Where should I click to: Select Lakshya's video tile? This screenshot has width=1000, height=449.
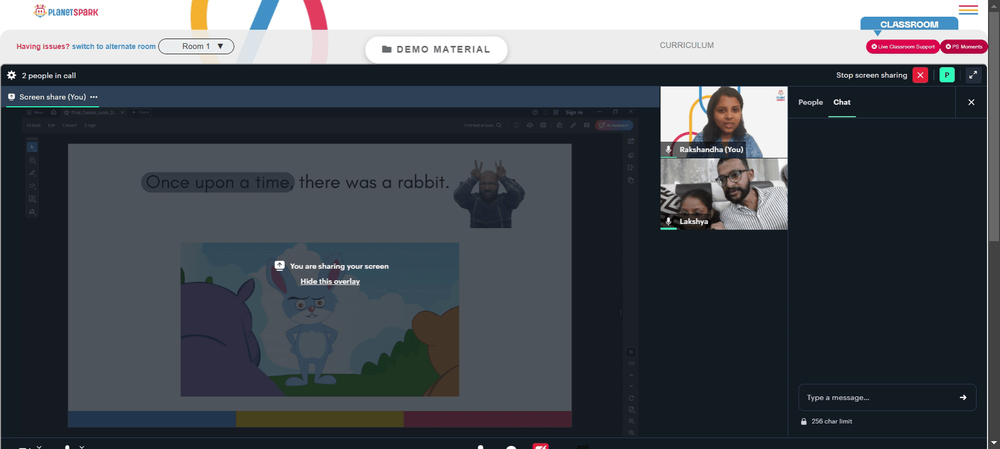pyautogui.click(x=724, y=194)
